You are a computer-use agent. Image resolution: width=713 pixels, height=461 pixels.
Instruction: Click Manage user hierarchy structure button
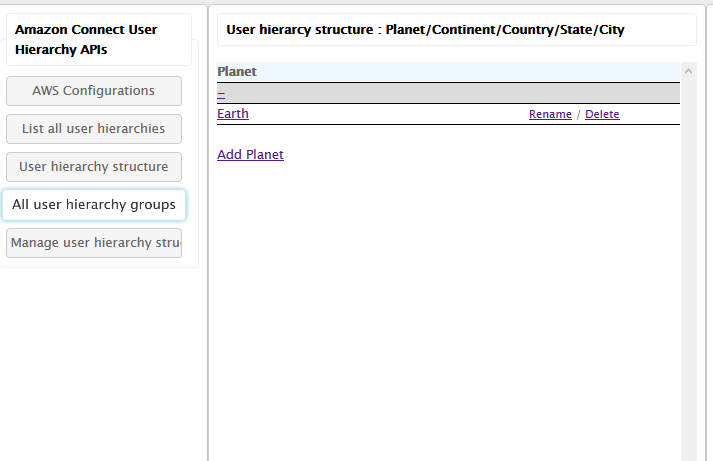[x=94, y=243]
